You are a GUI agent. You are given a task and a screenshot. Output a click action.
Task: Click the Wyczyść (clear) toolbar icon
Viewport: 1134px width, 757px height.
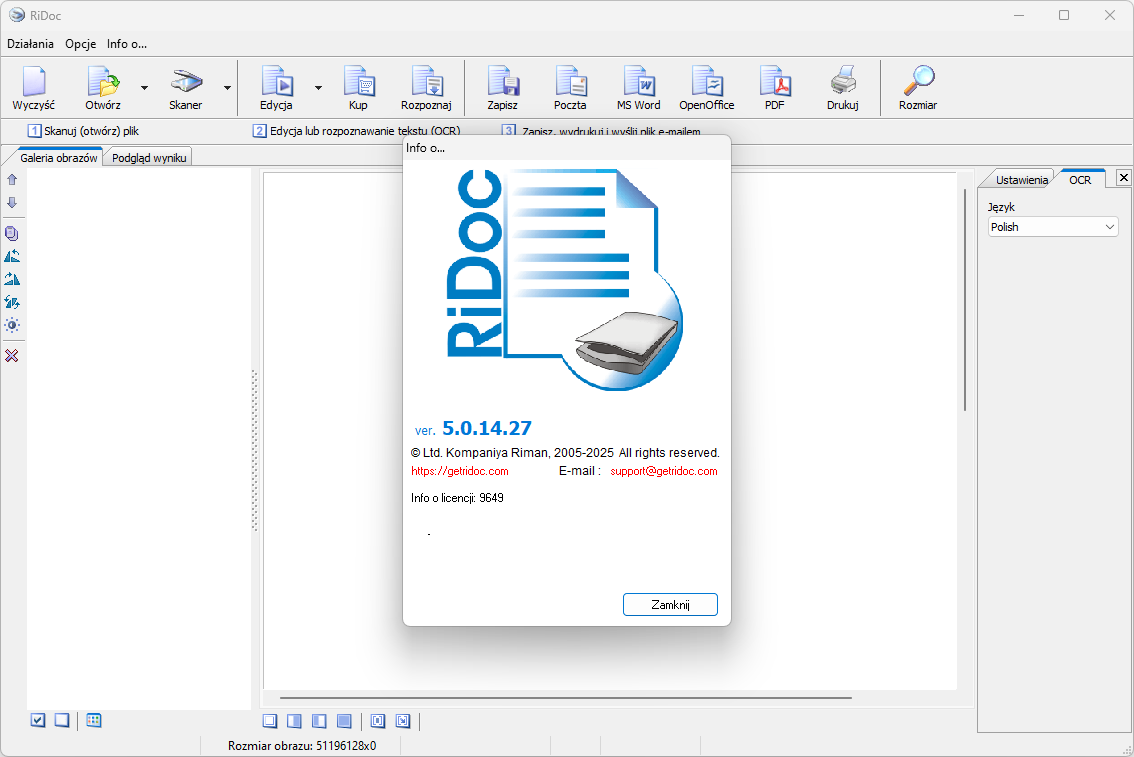click(33, 81)
